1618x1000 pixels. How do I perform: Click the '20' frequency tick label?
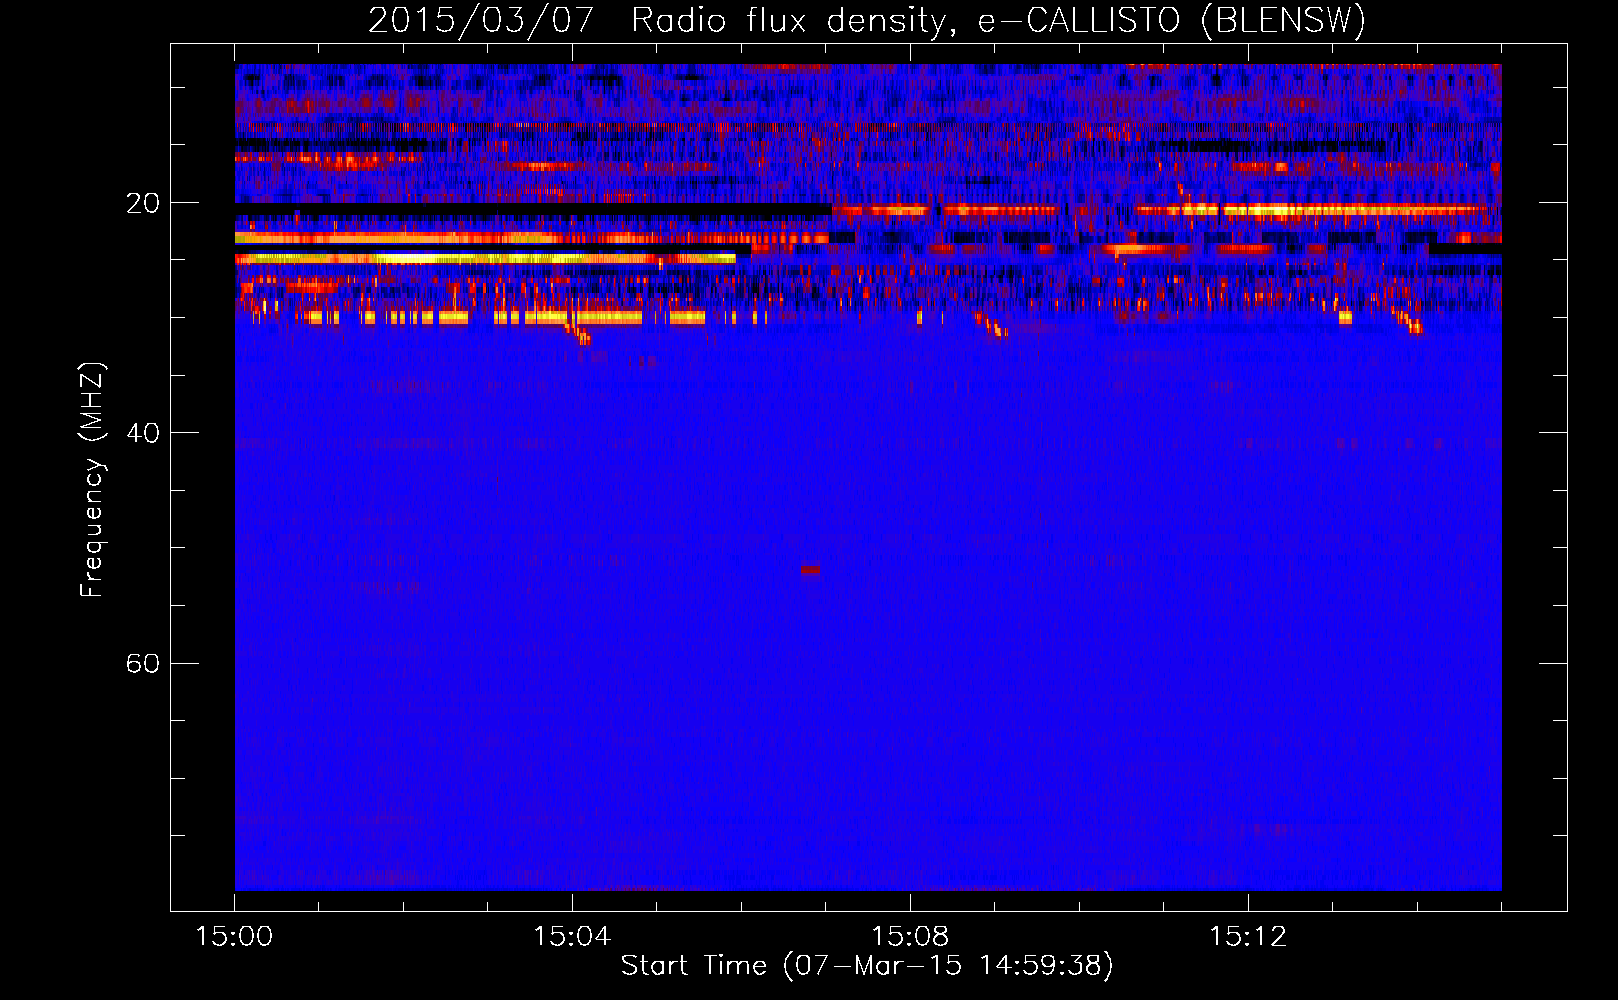click(143, 203)
